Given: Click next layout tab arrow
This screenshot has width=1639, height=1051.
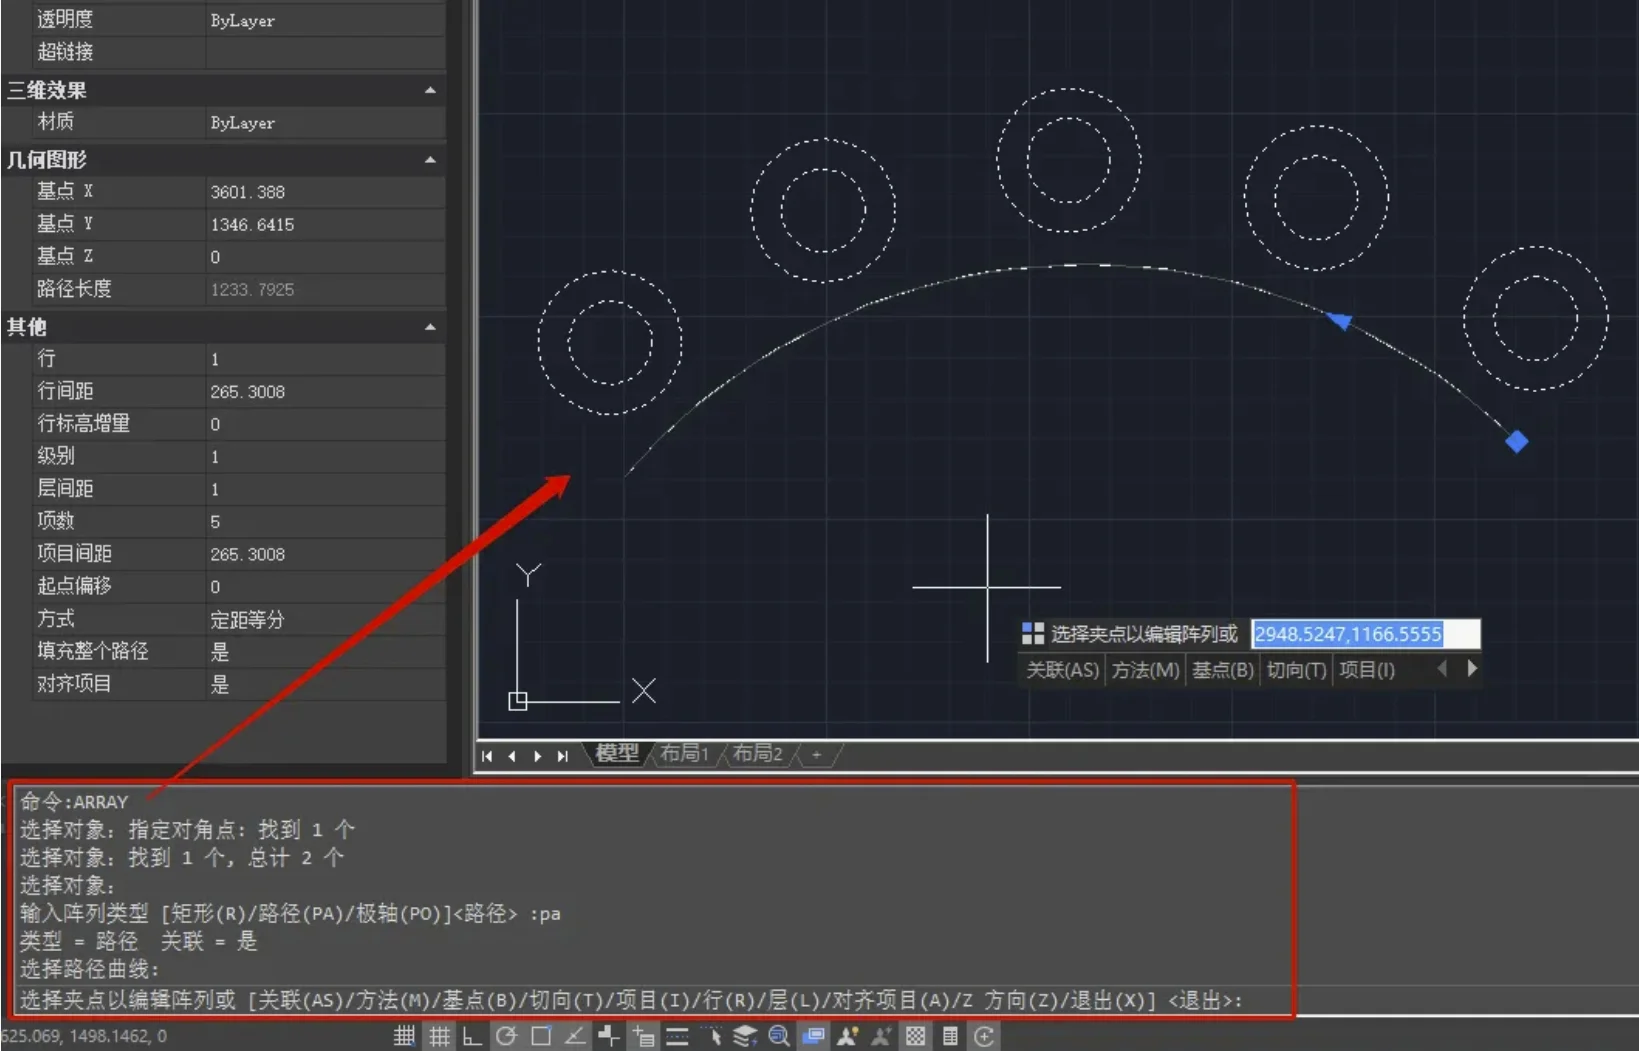Looking at the screenshot, I should pos(537,756).
